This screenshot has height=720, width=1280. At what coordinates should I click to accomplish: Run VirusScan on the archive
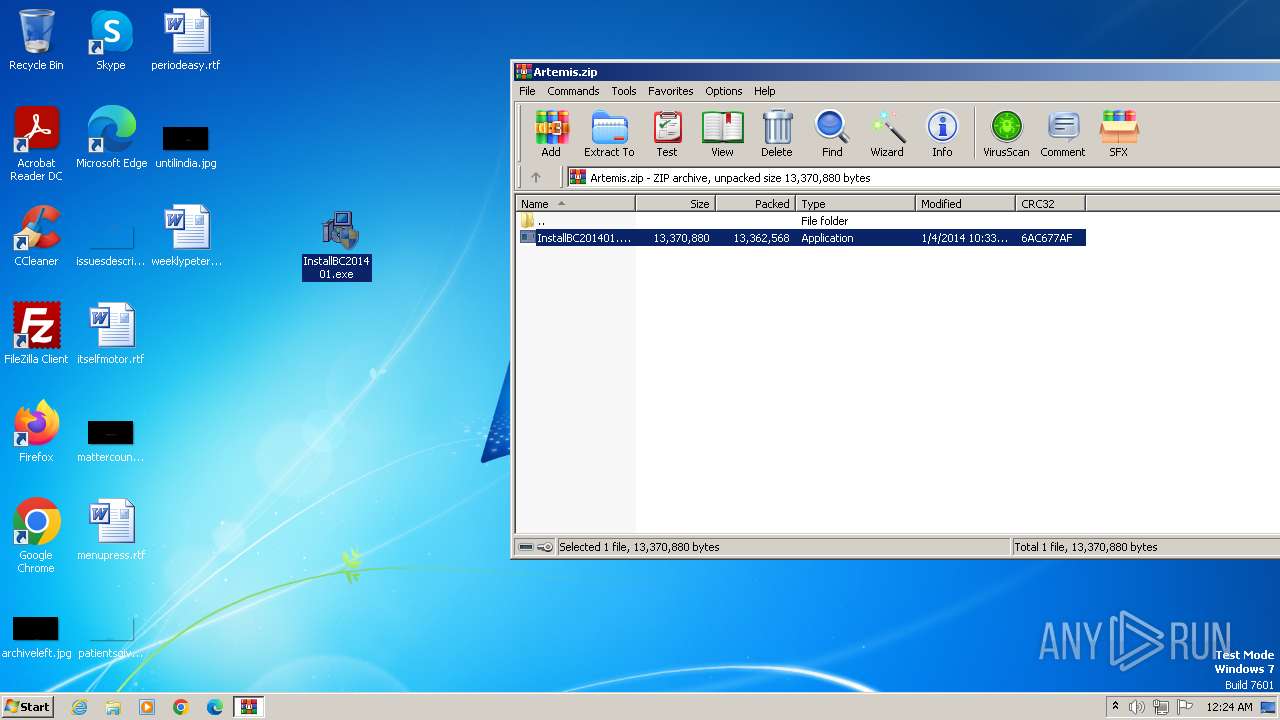tap(1006, 134)
